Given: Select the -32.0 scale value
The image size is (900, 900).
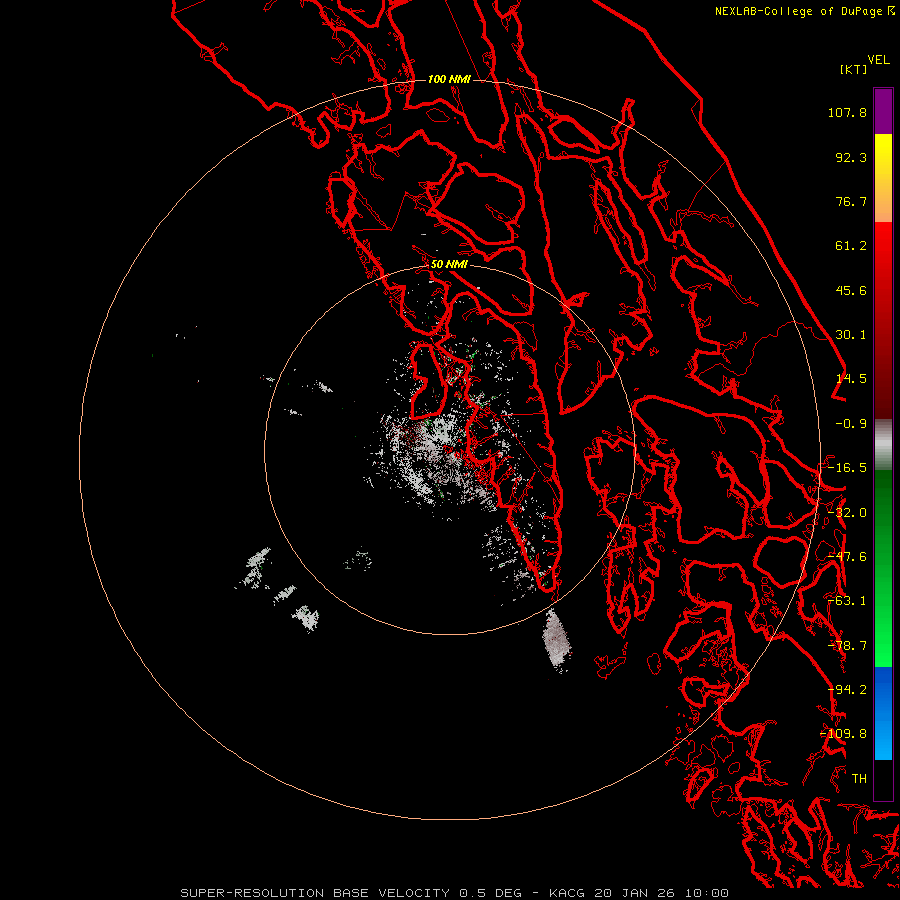Looking at the screenshot, I should point(847,513).
